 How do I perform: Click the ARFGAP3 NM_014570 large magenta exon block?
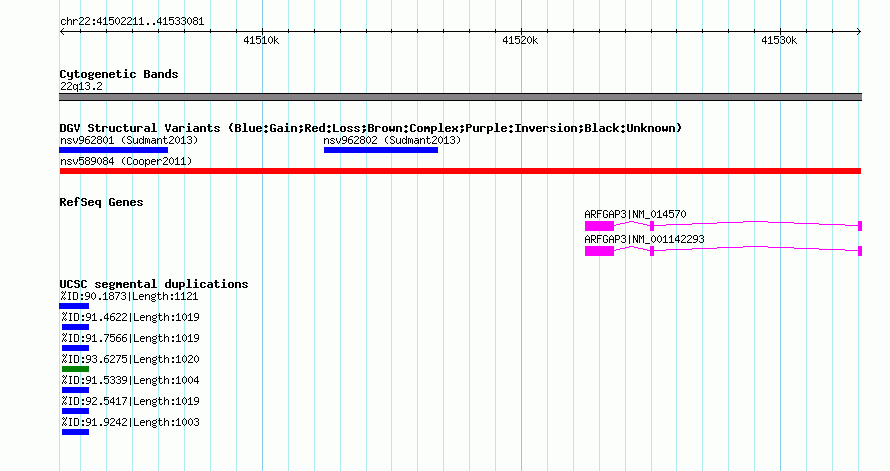coord(599,226)
